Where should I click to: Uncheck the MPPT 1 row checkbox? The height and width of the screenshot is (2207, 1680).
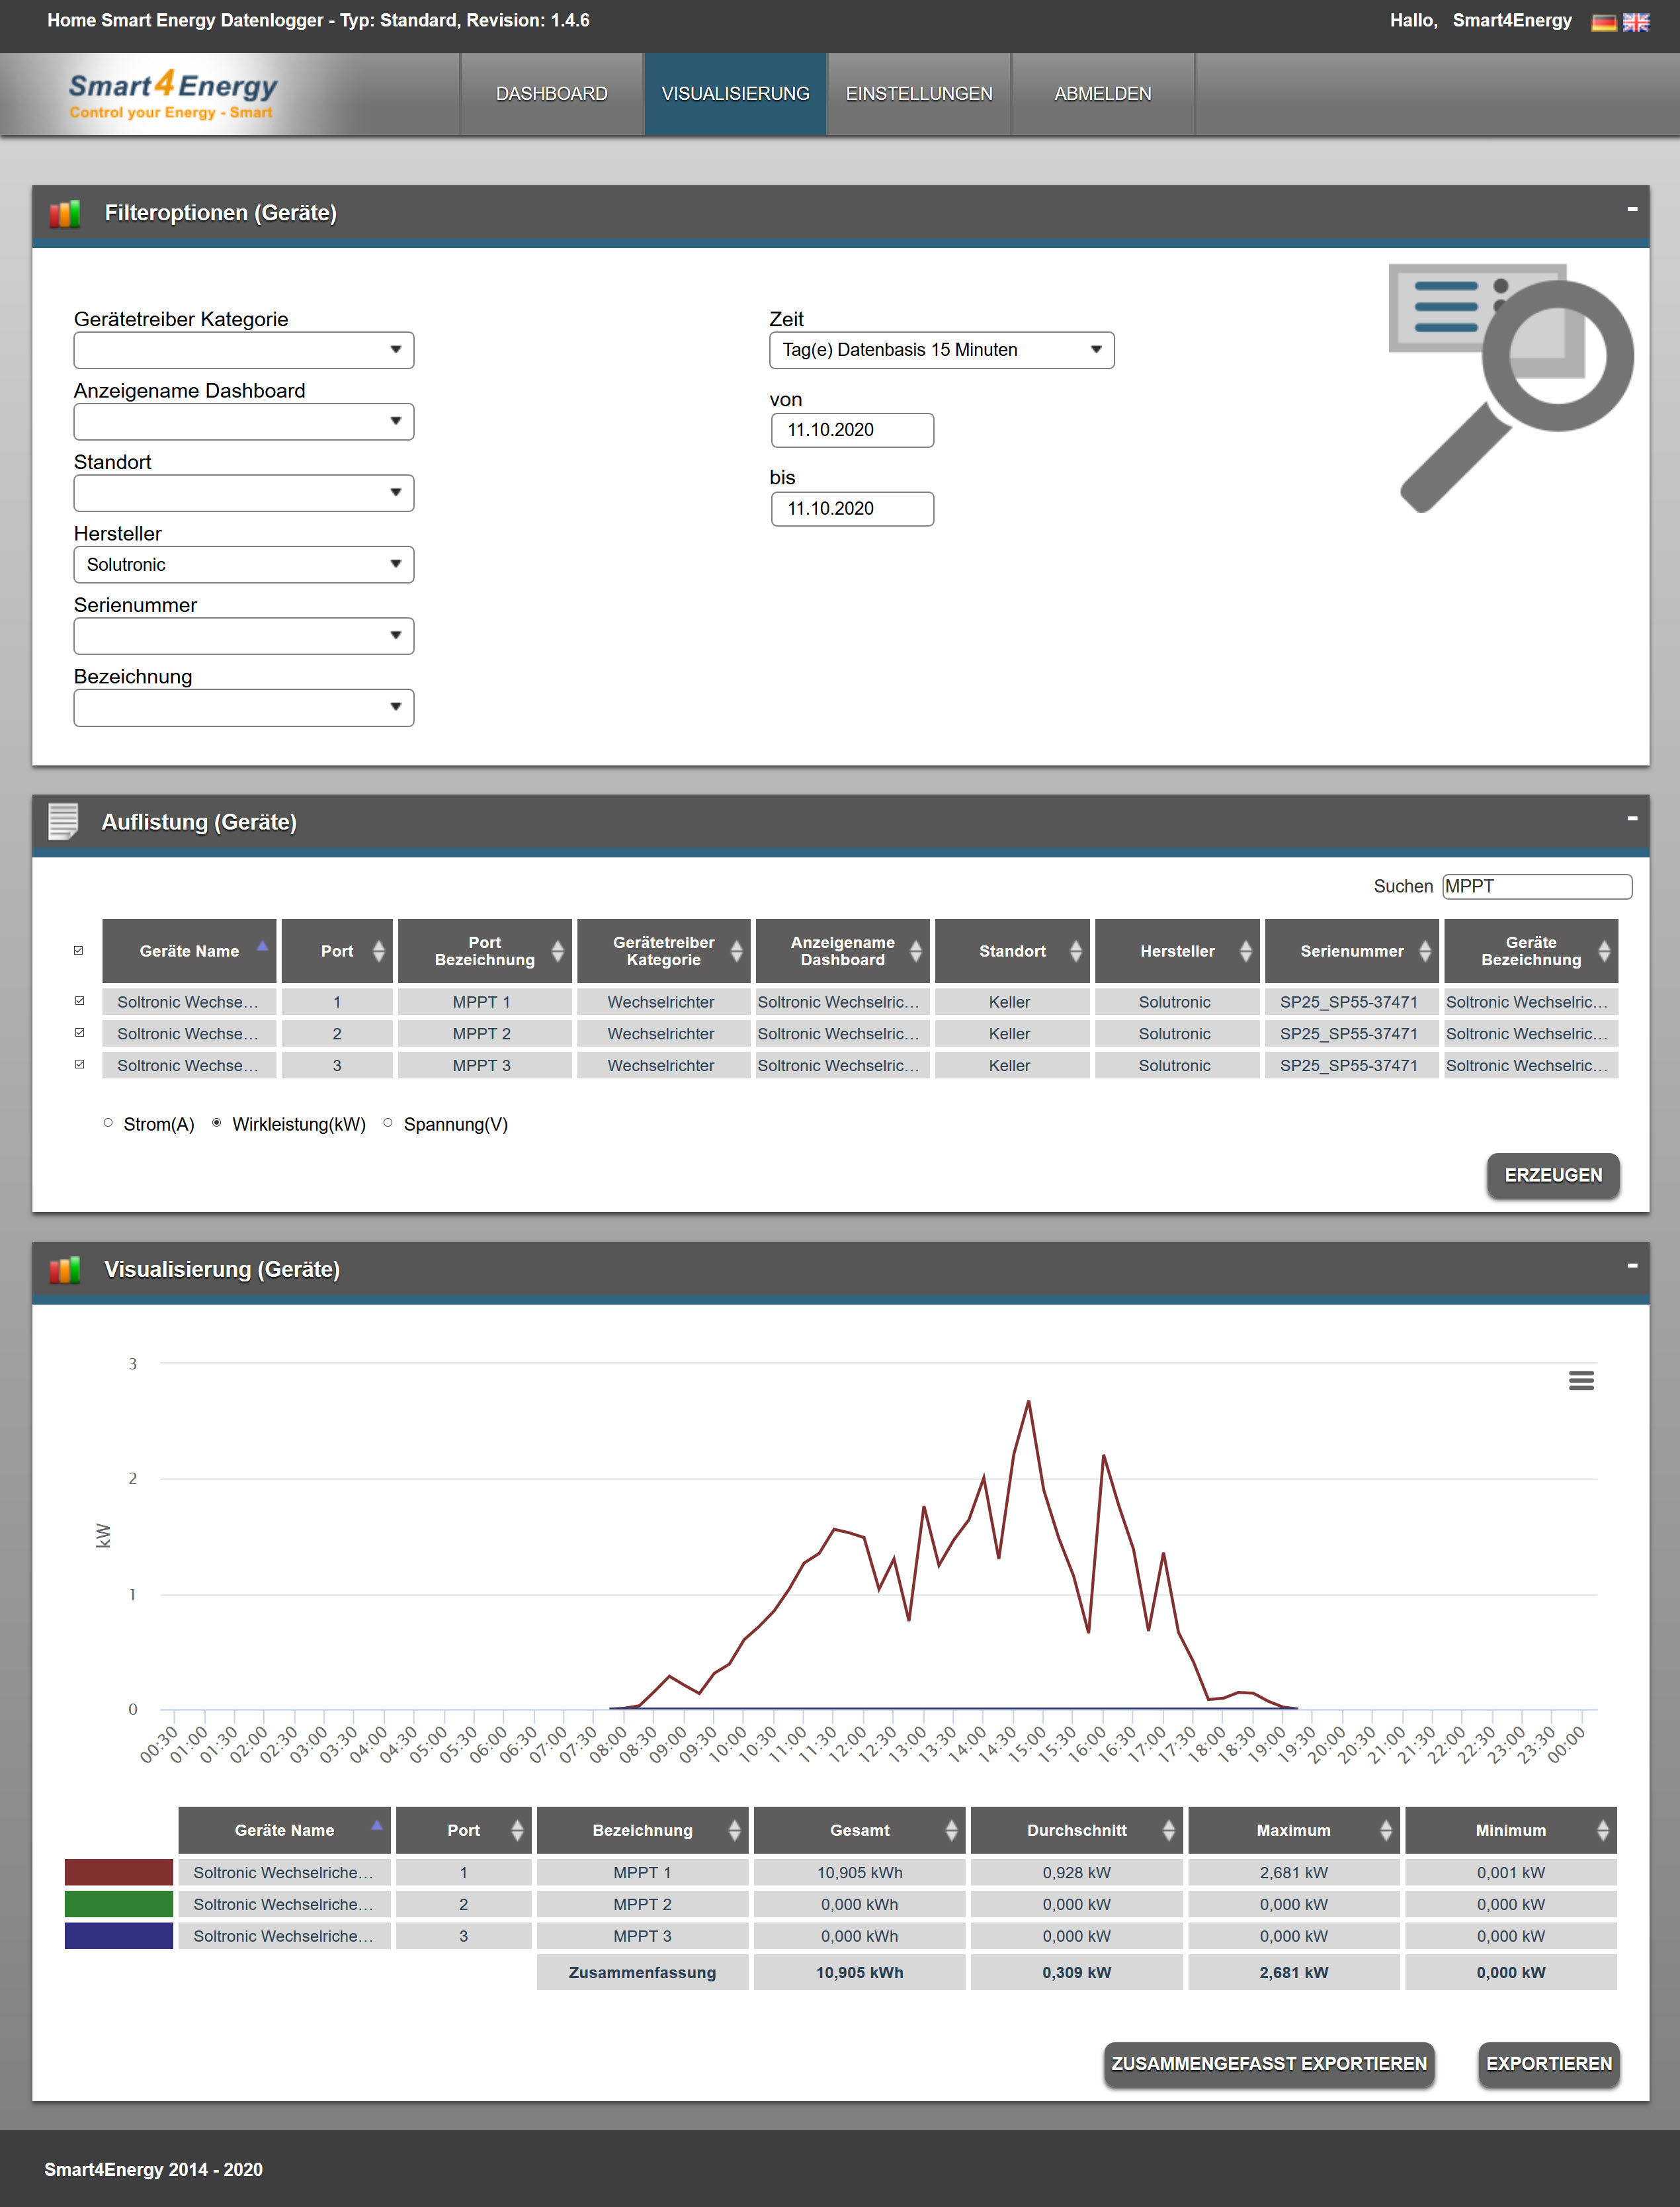coord(80,1000)
